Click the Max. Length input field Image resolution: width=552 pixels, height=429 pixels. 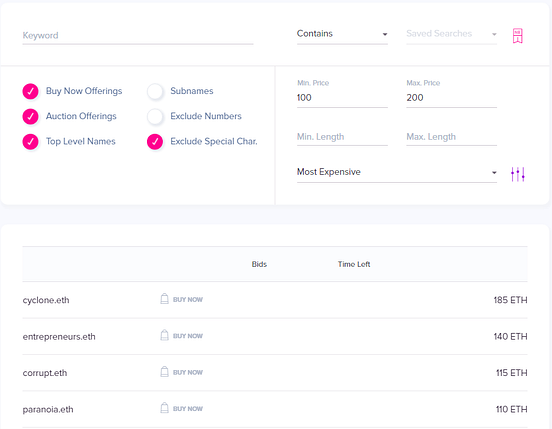coord(451,137)
